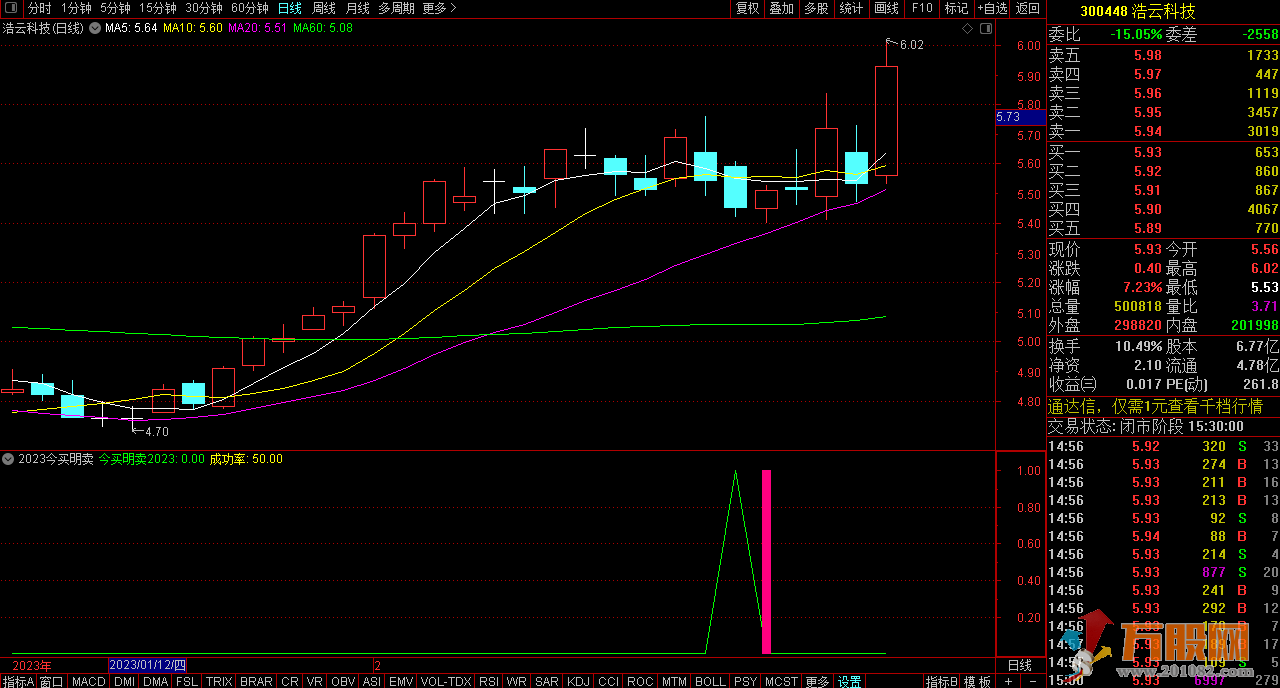The height and width of the screenshot is (688, 1280).
Task: Select the 15分钟 period tab
Action: coord(158,8)
